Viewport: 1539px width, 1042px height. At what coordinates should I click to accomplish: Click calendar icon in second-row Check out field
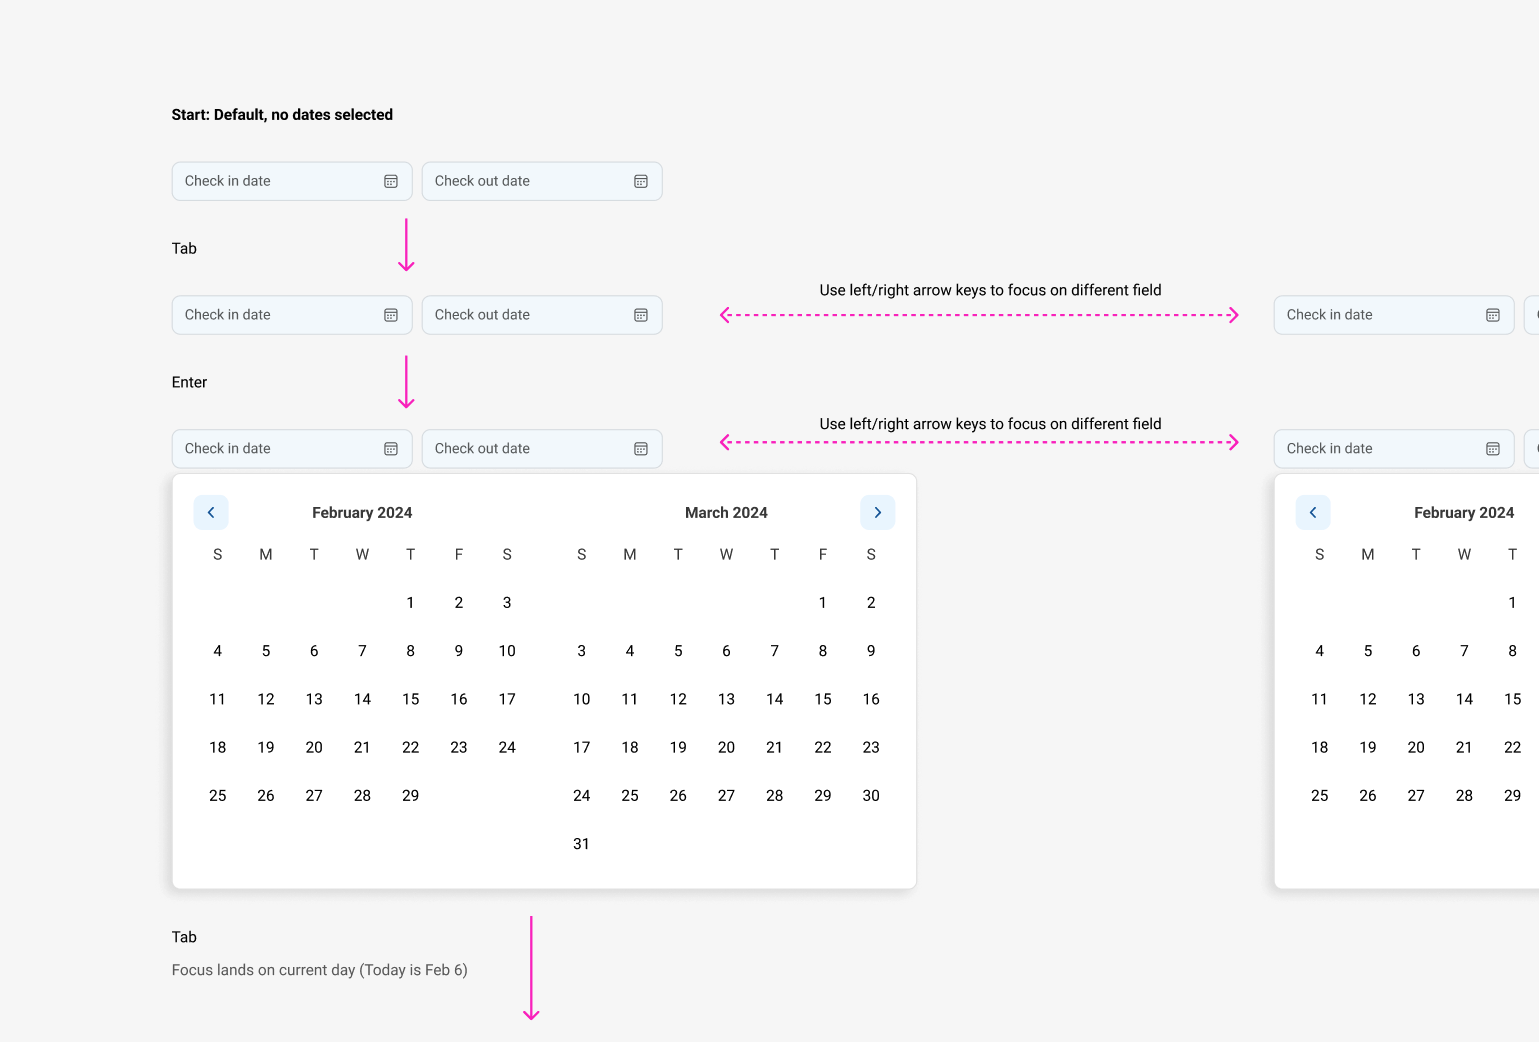641,315
